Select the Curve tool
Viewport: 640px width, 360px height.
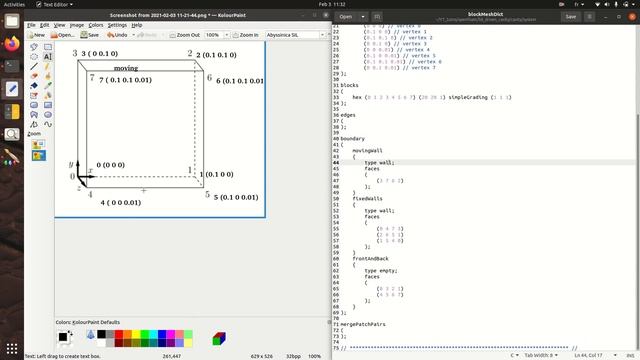(x=48, y=124)
